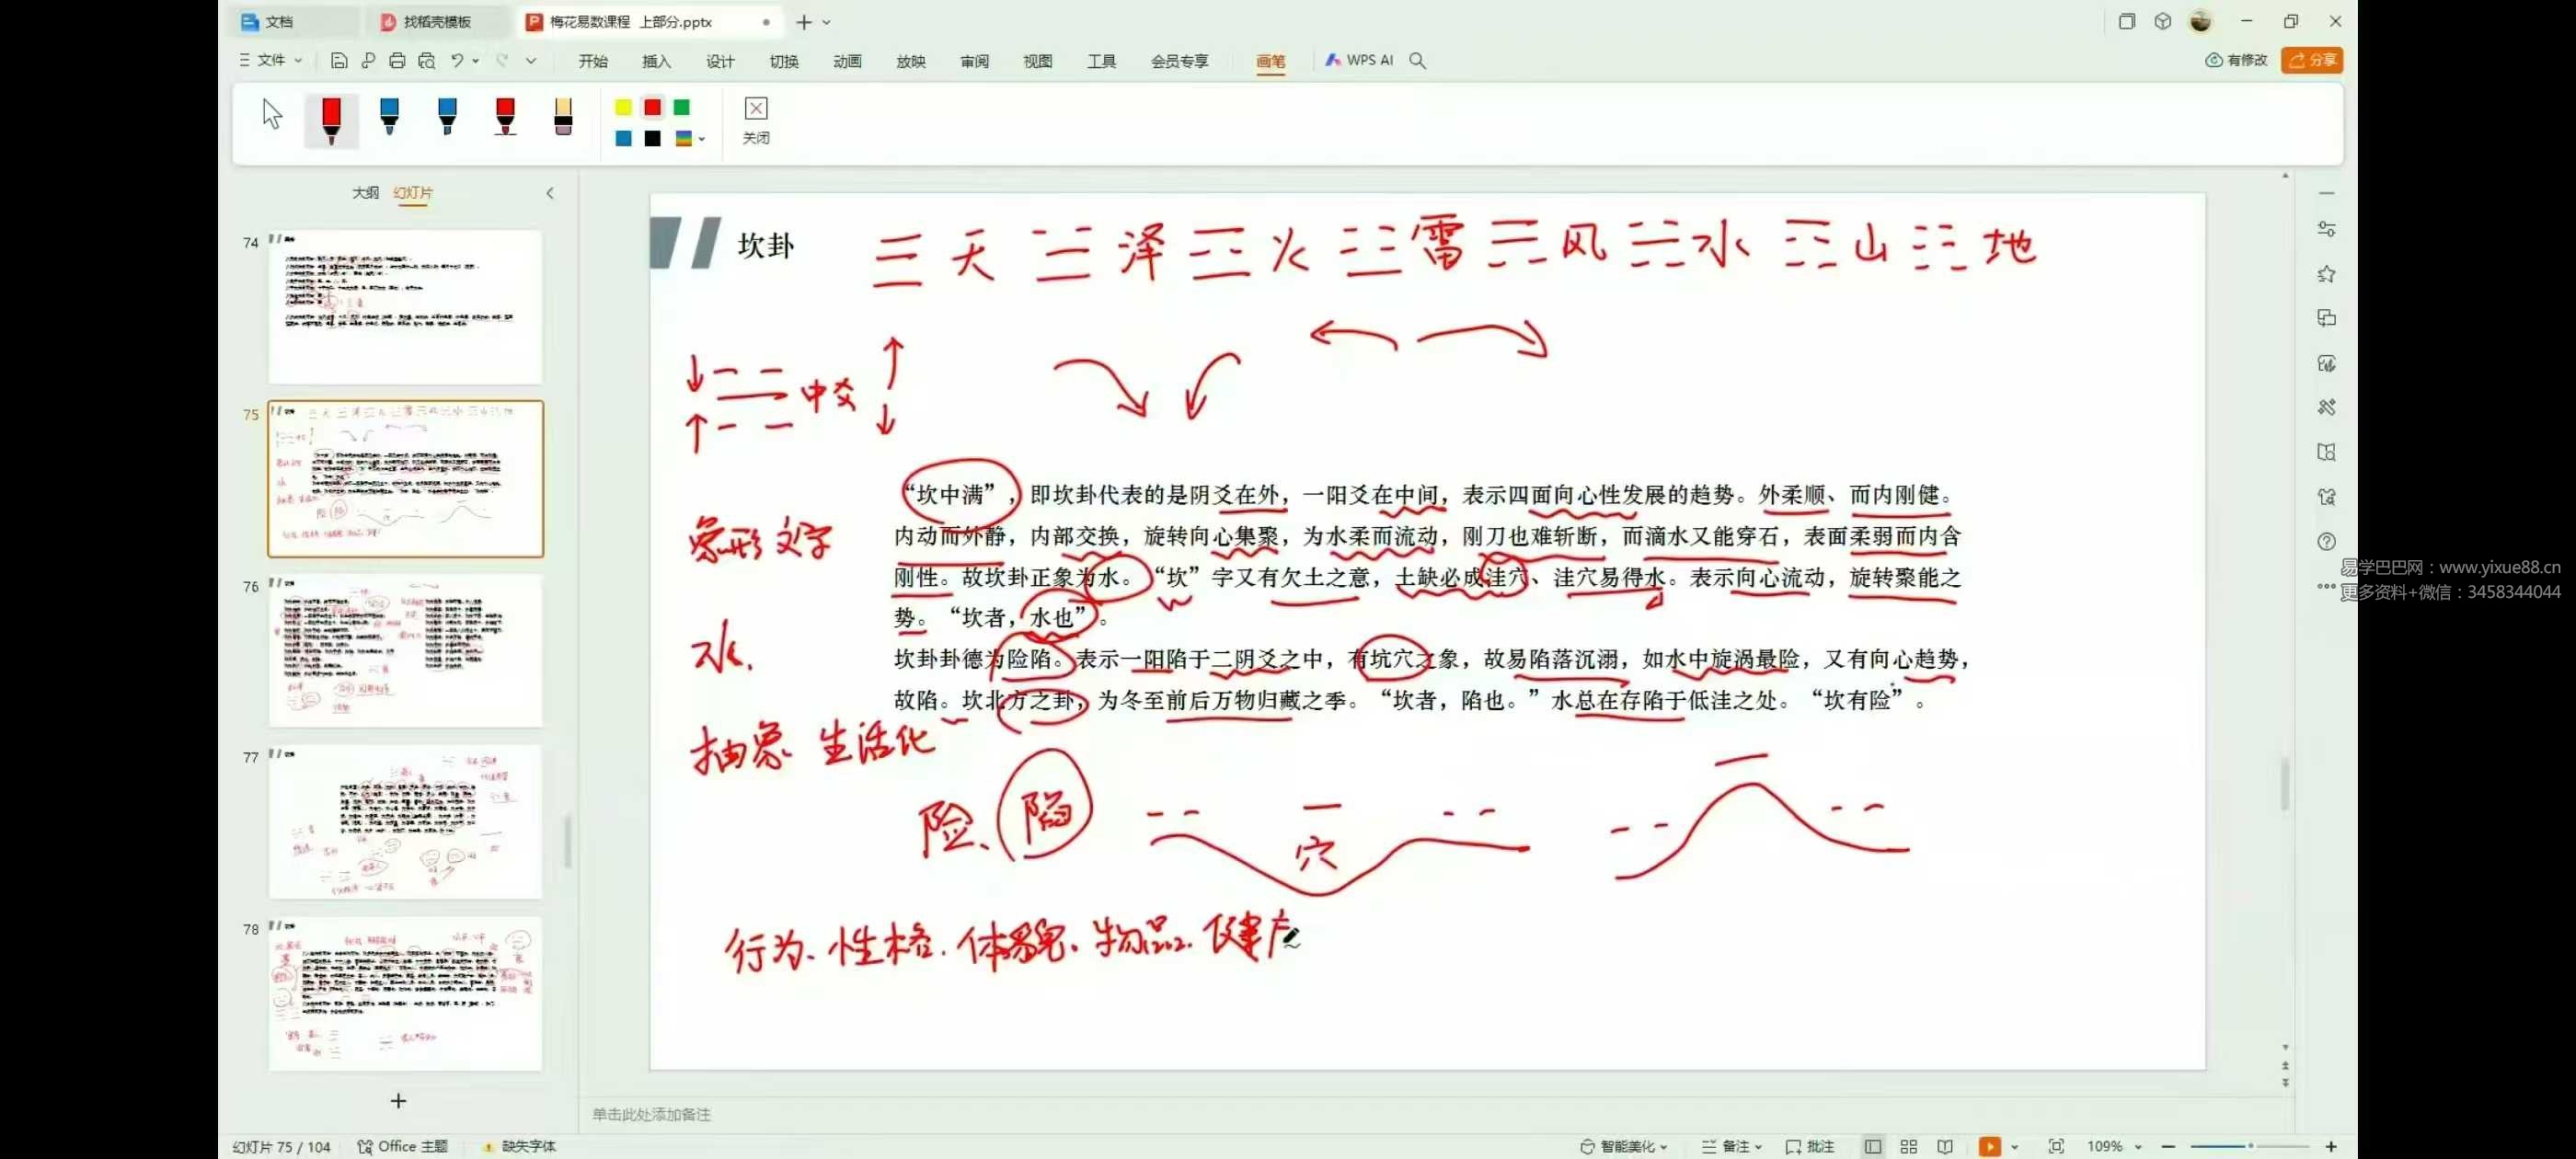This screenshot has height=1159, width=2576.
Task: Expand the 文件 menu dropdown
Action: click(x=272, y=61)
